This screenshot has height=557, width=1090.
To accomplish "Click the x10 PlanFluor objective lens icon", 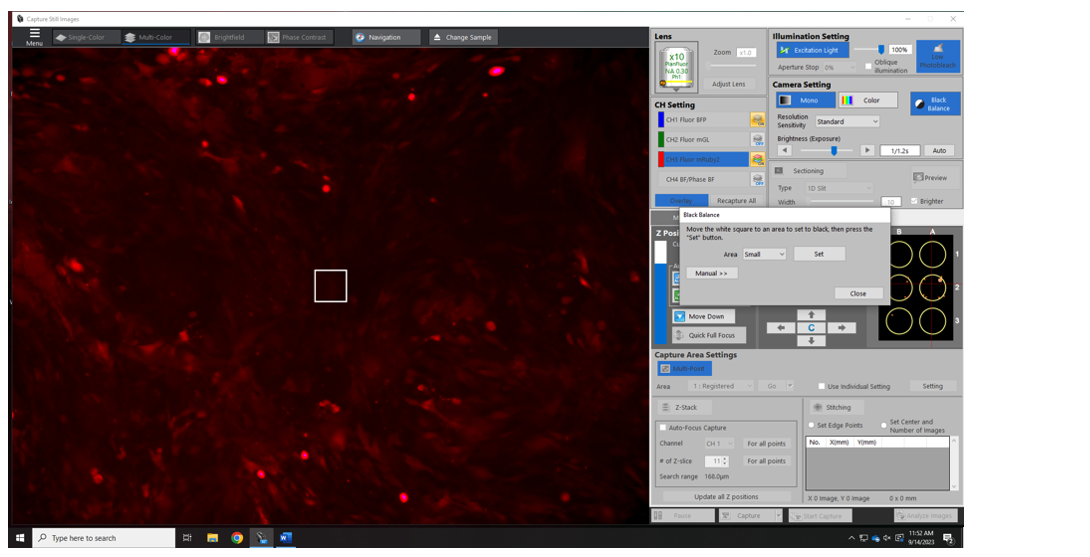I will (676, 67).
